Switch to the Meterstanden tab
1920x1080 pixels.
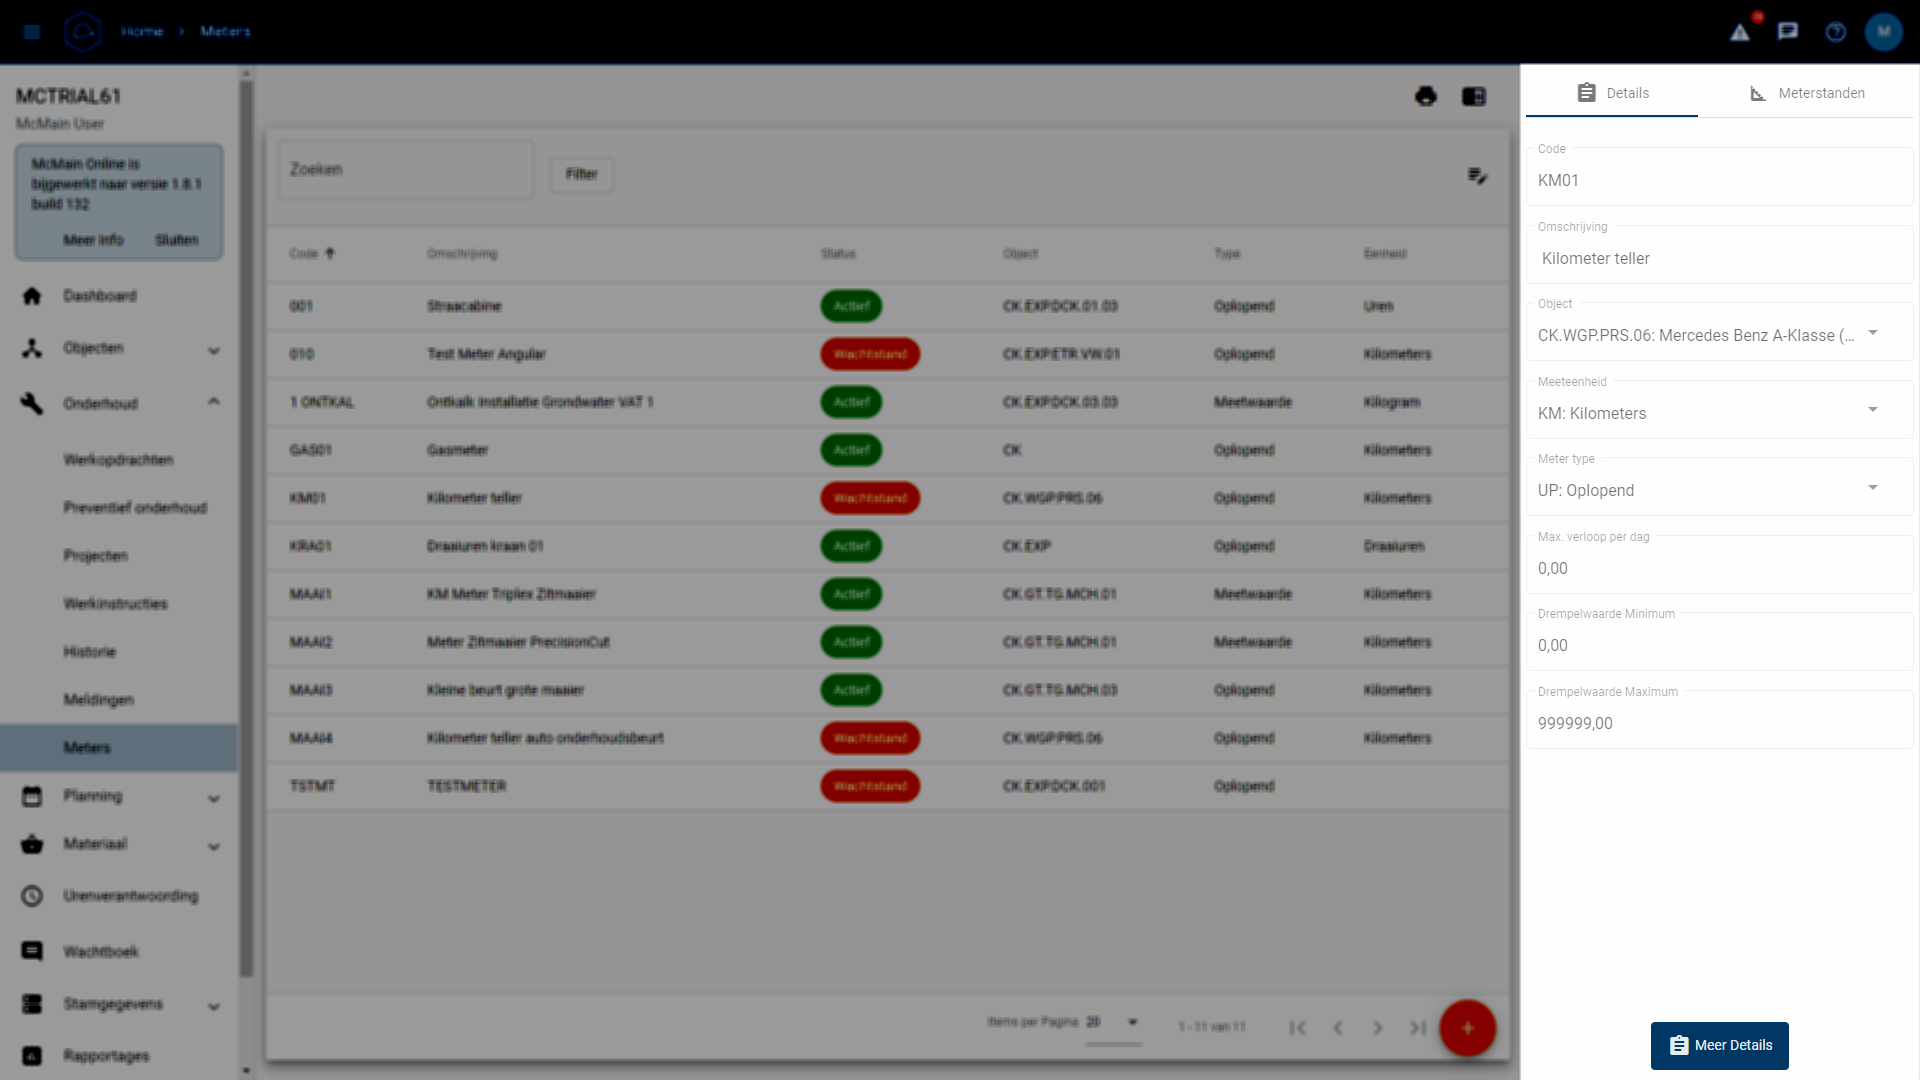click(x=1807, y=93)
